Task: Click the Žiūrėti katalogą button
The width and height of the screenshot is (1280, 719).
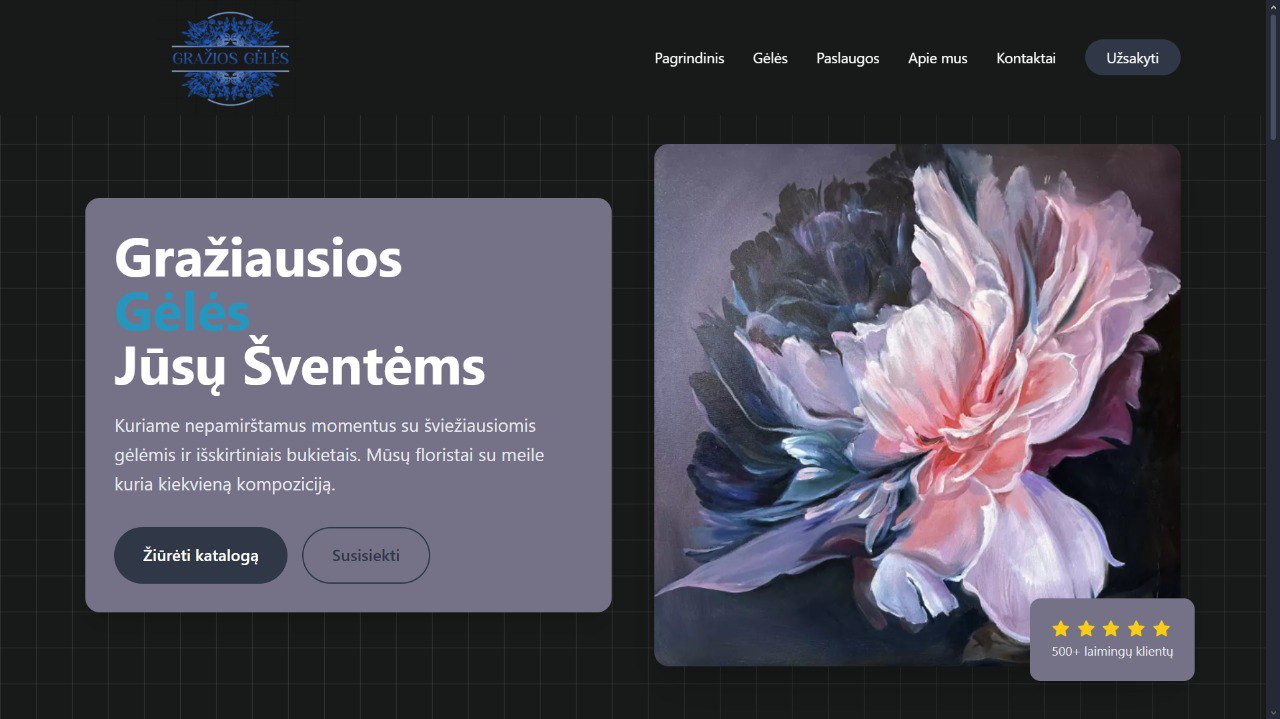Action: click(200, 555)
